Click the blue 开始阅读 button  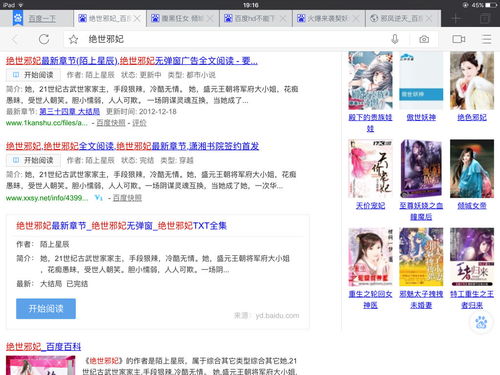pos(46,309)
